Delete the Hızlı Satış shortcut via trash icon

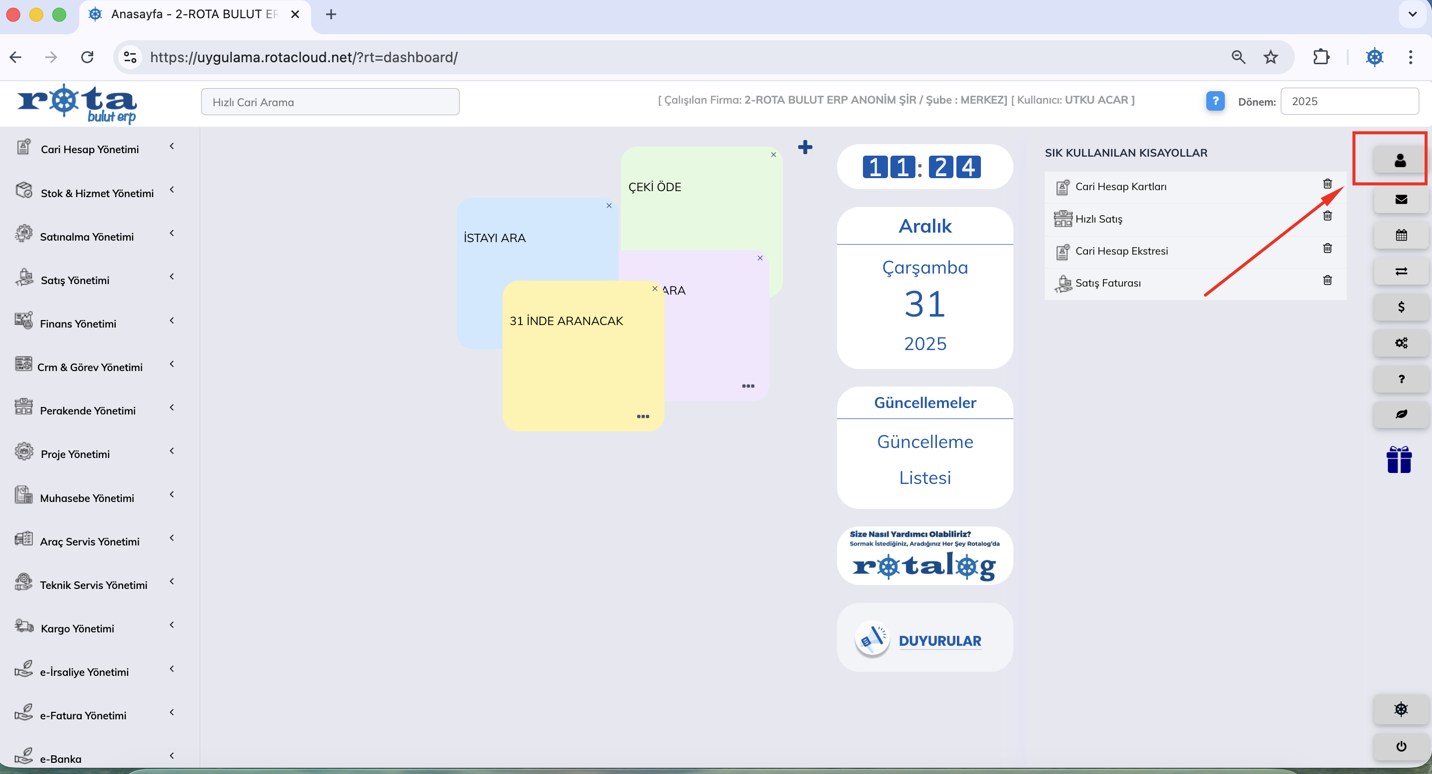[1327, 217]
